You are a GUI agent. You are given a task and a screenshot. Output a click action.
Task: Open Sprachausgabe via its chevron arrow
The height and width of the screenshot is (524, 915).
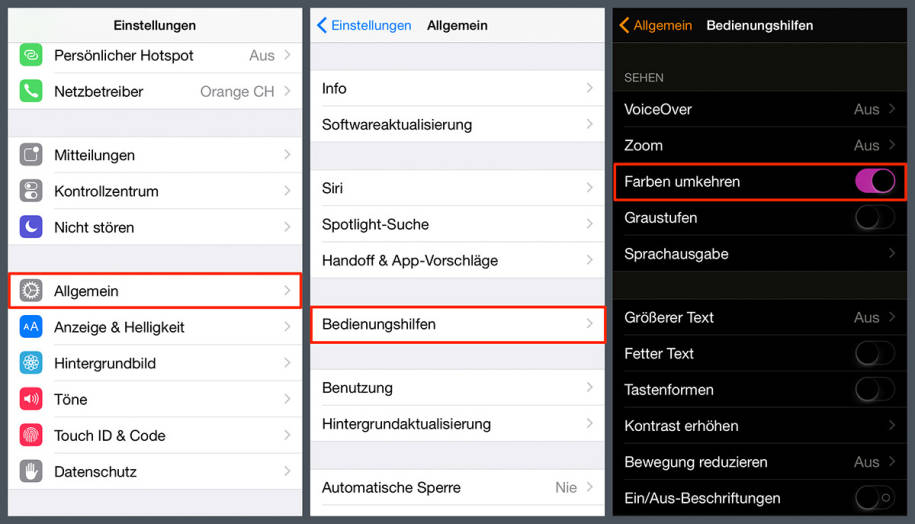pos(892,253)
